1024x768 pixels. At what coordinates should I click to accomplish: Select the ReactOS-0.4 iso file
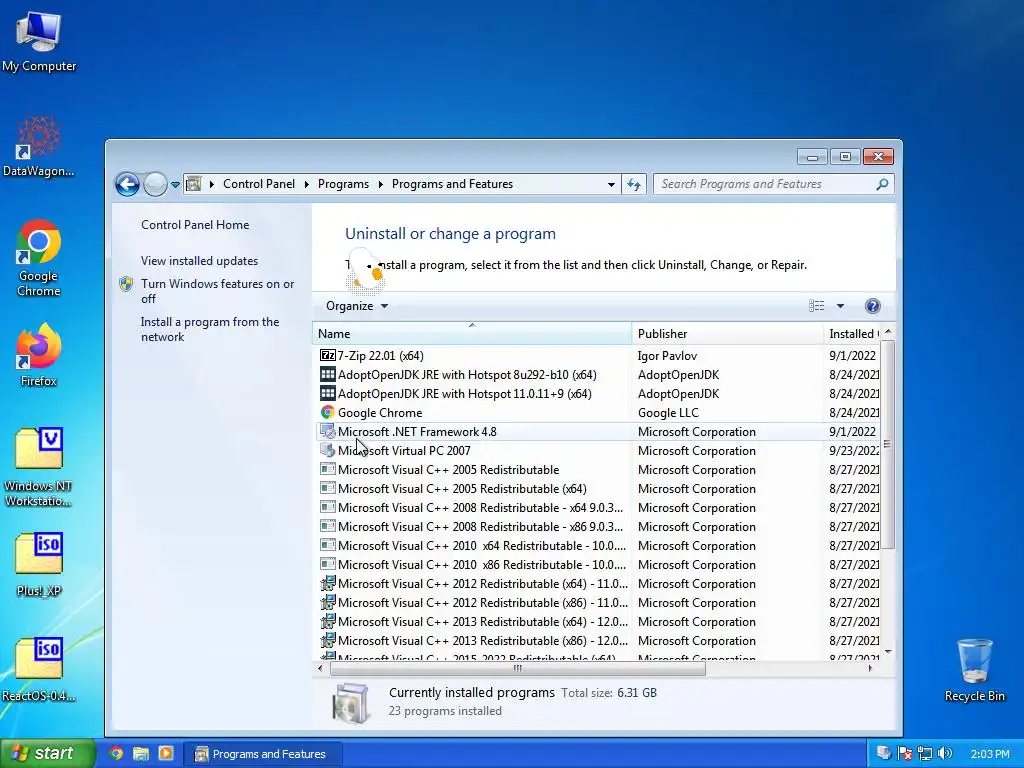coord(39,670)
